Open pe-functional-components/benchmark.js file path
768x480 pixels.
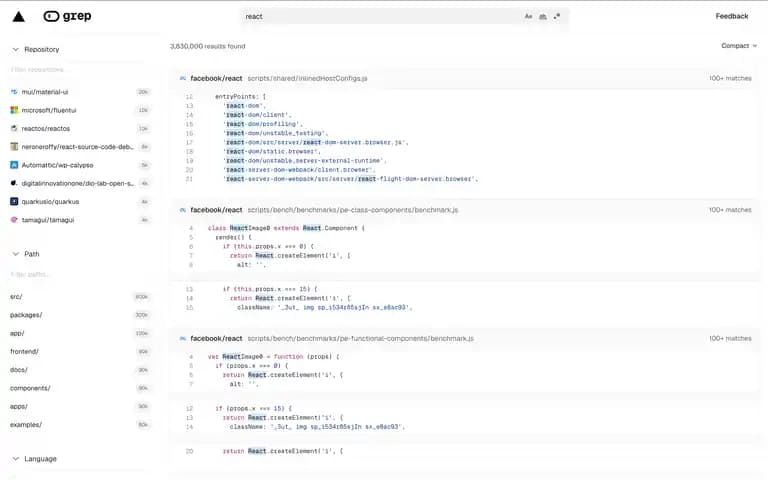[360, 338]
